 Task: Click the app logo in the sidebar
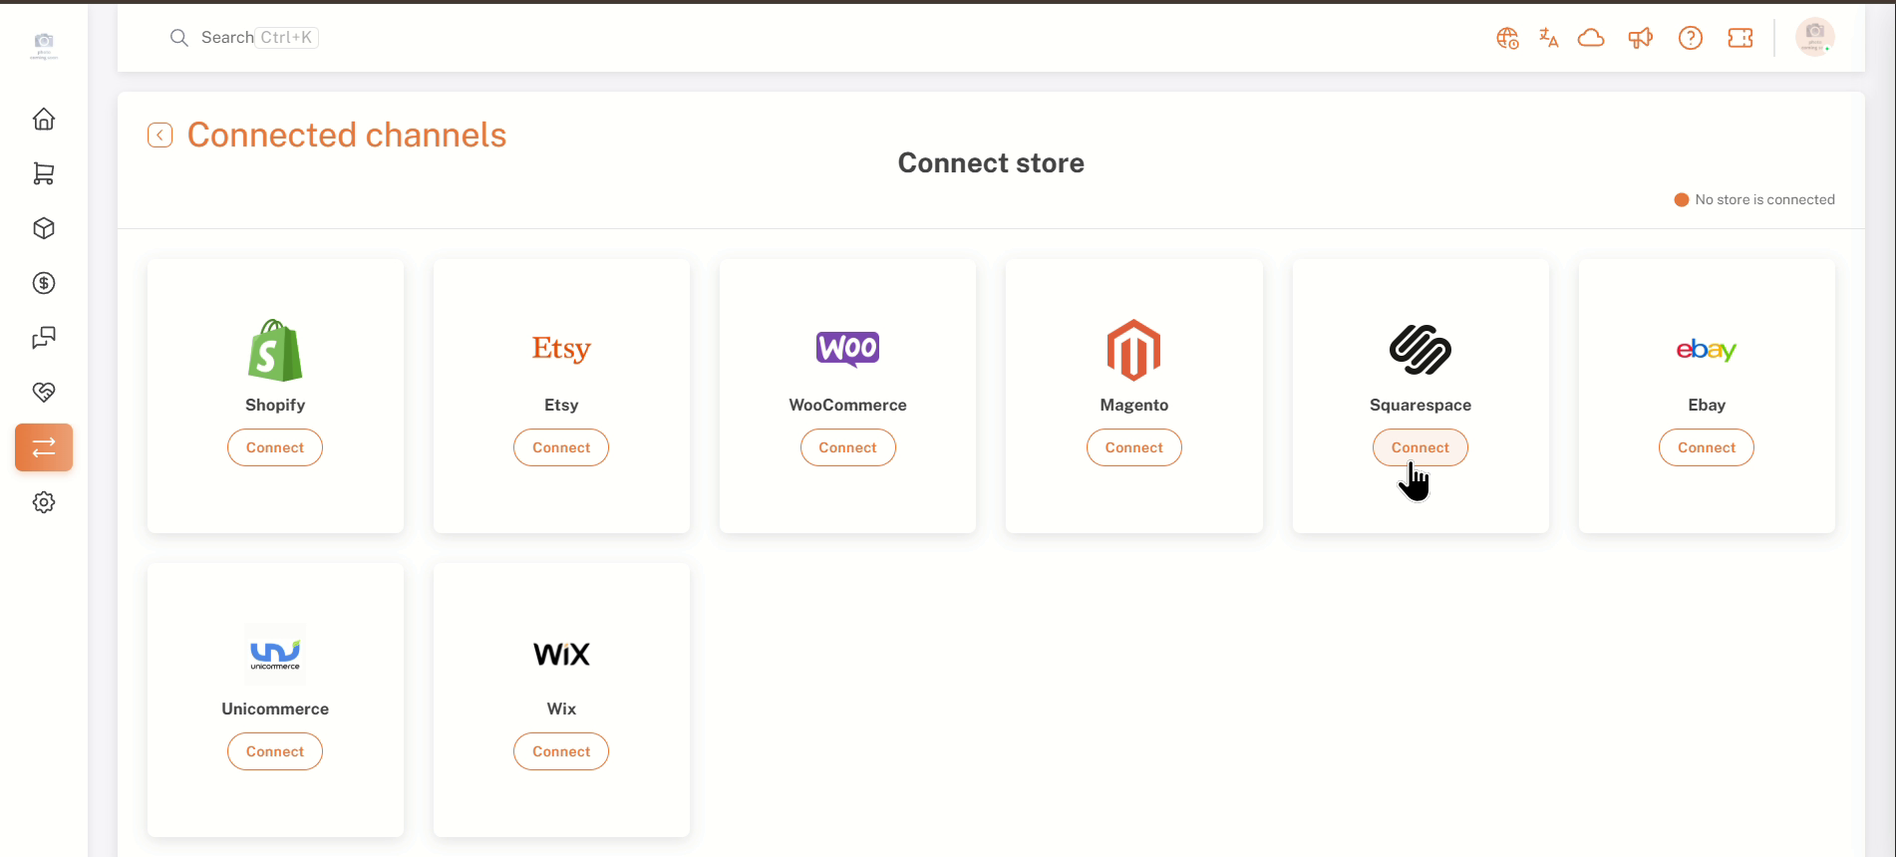[44, 45]
